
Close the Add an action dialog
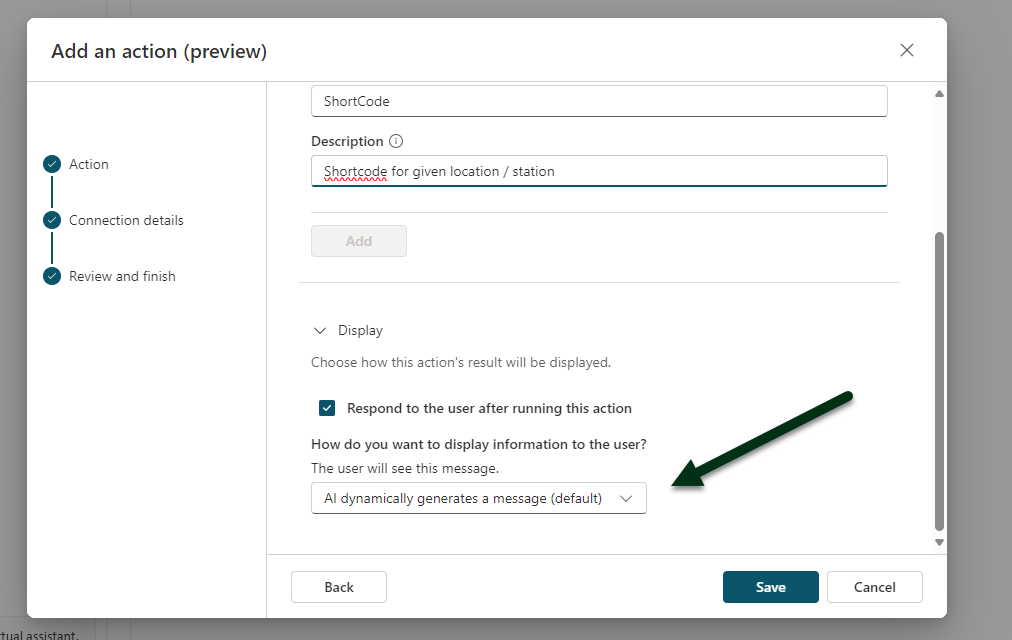[x=907, y=50]
